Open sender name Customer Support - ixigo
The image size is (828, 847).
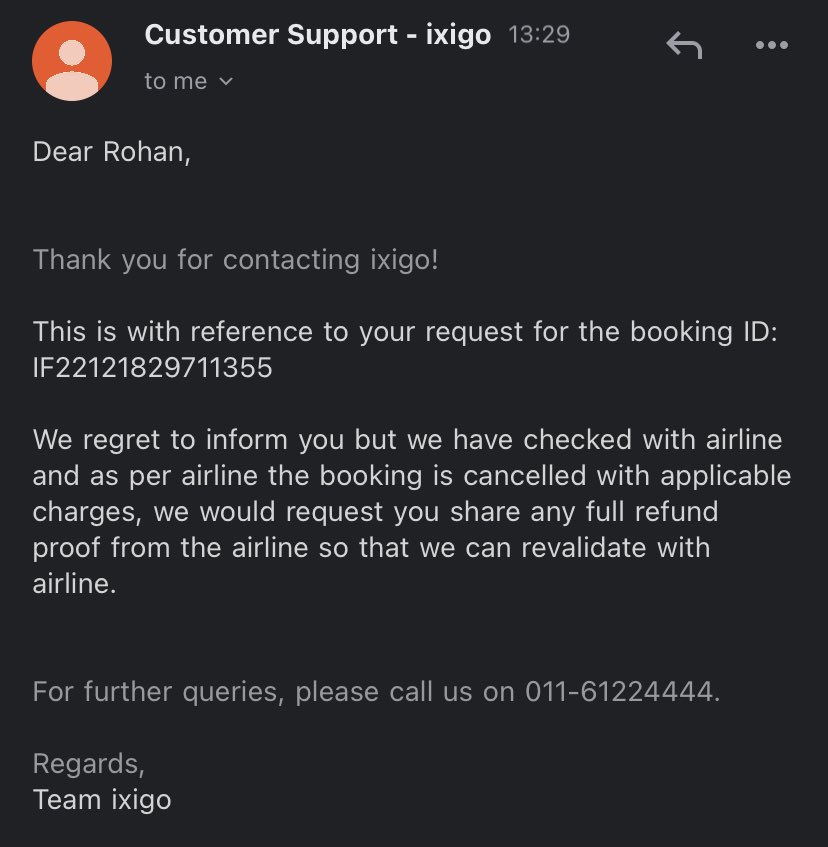(x=318, y=35)
